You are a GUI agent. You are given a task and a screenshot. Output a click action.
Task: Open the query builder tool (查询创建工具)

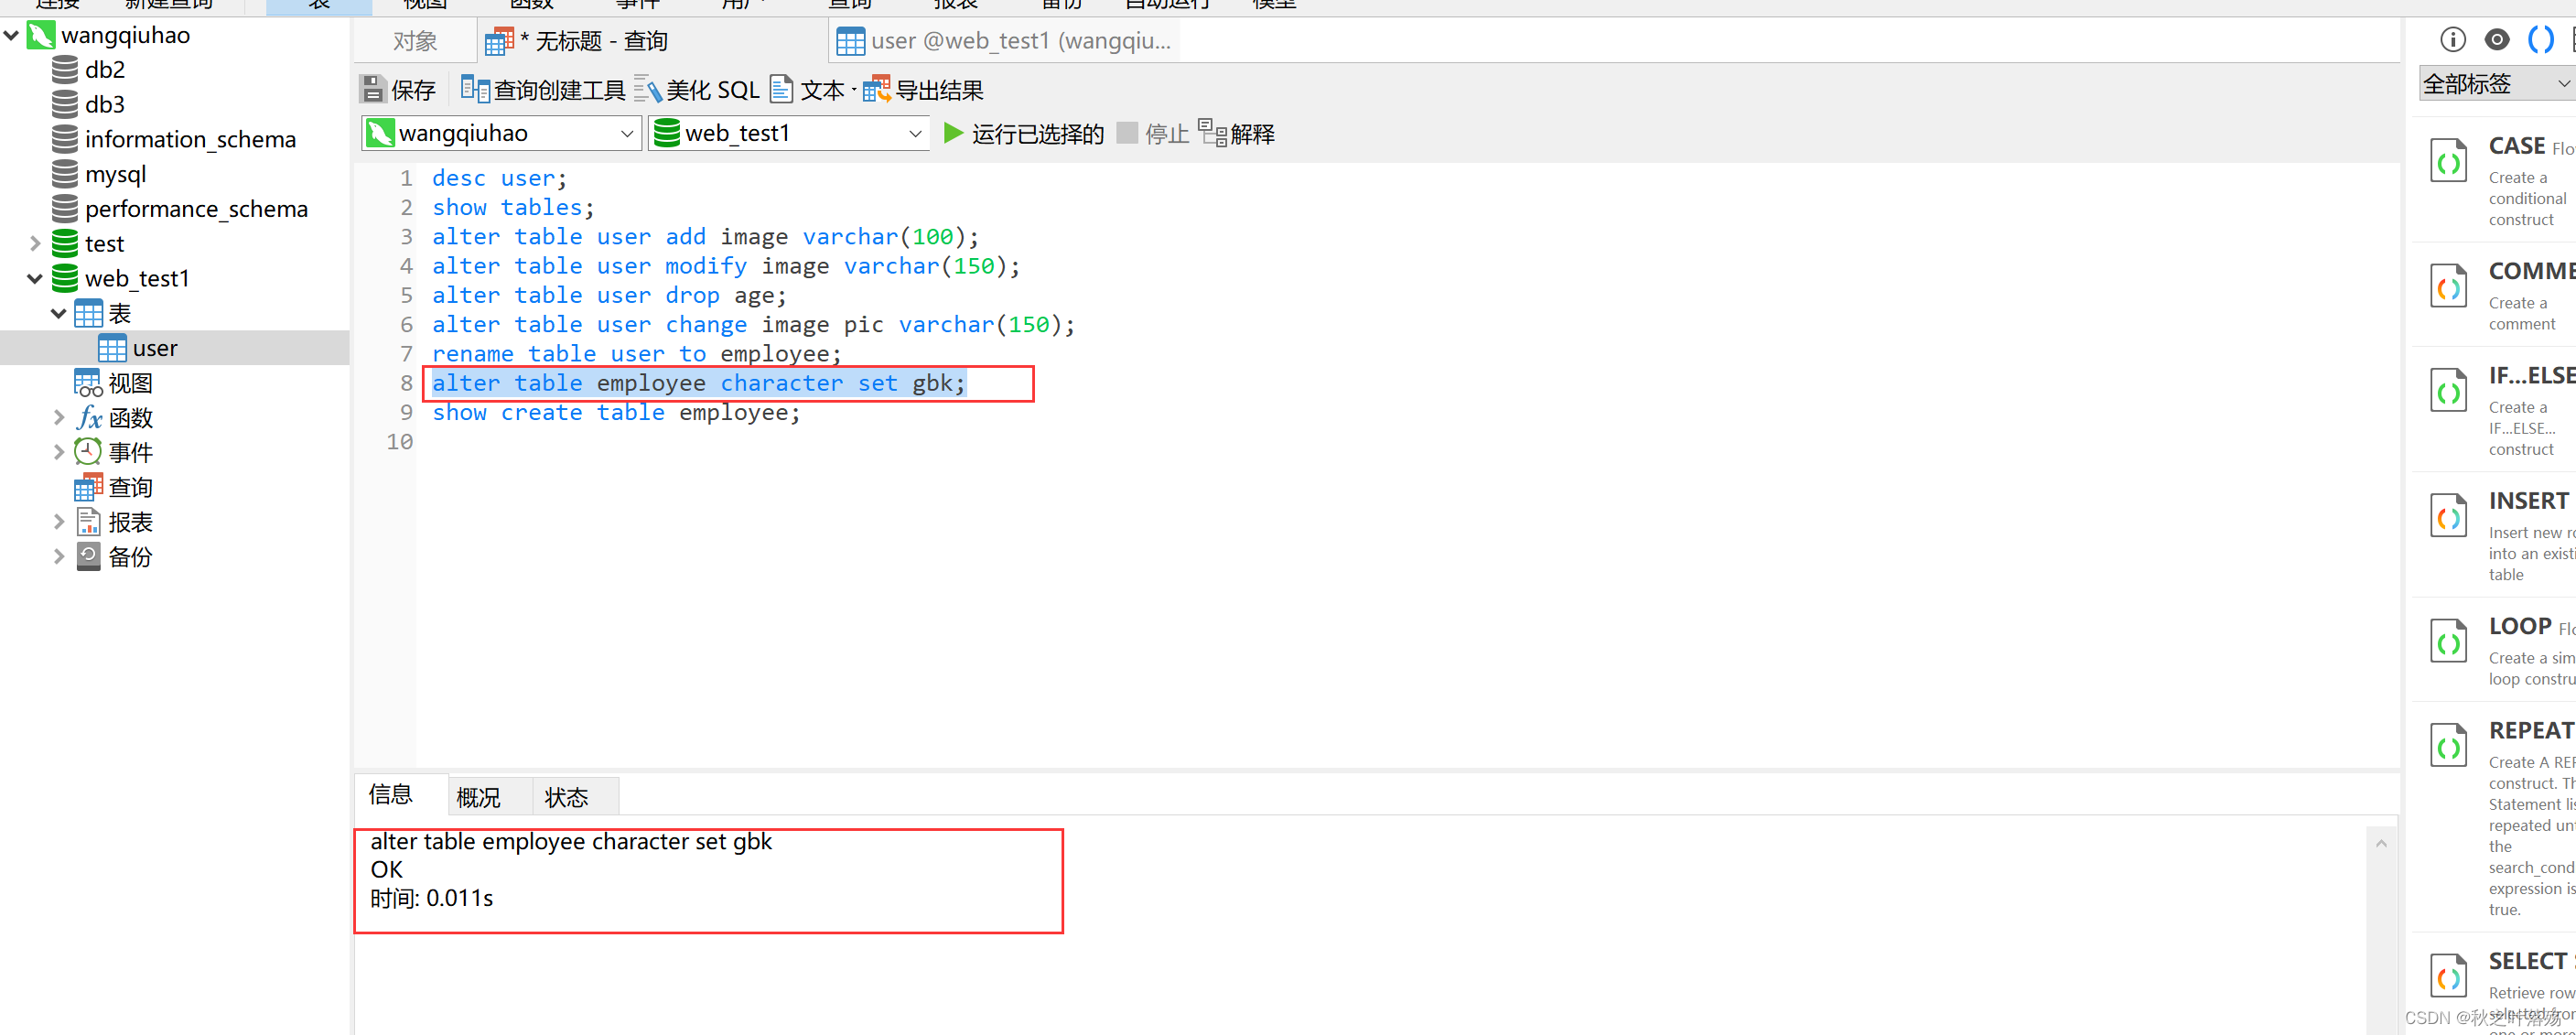543,90
